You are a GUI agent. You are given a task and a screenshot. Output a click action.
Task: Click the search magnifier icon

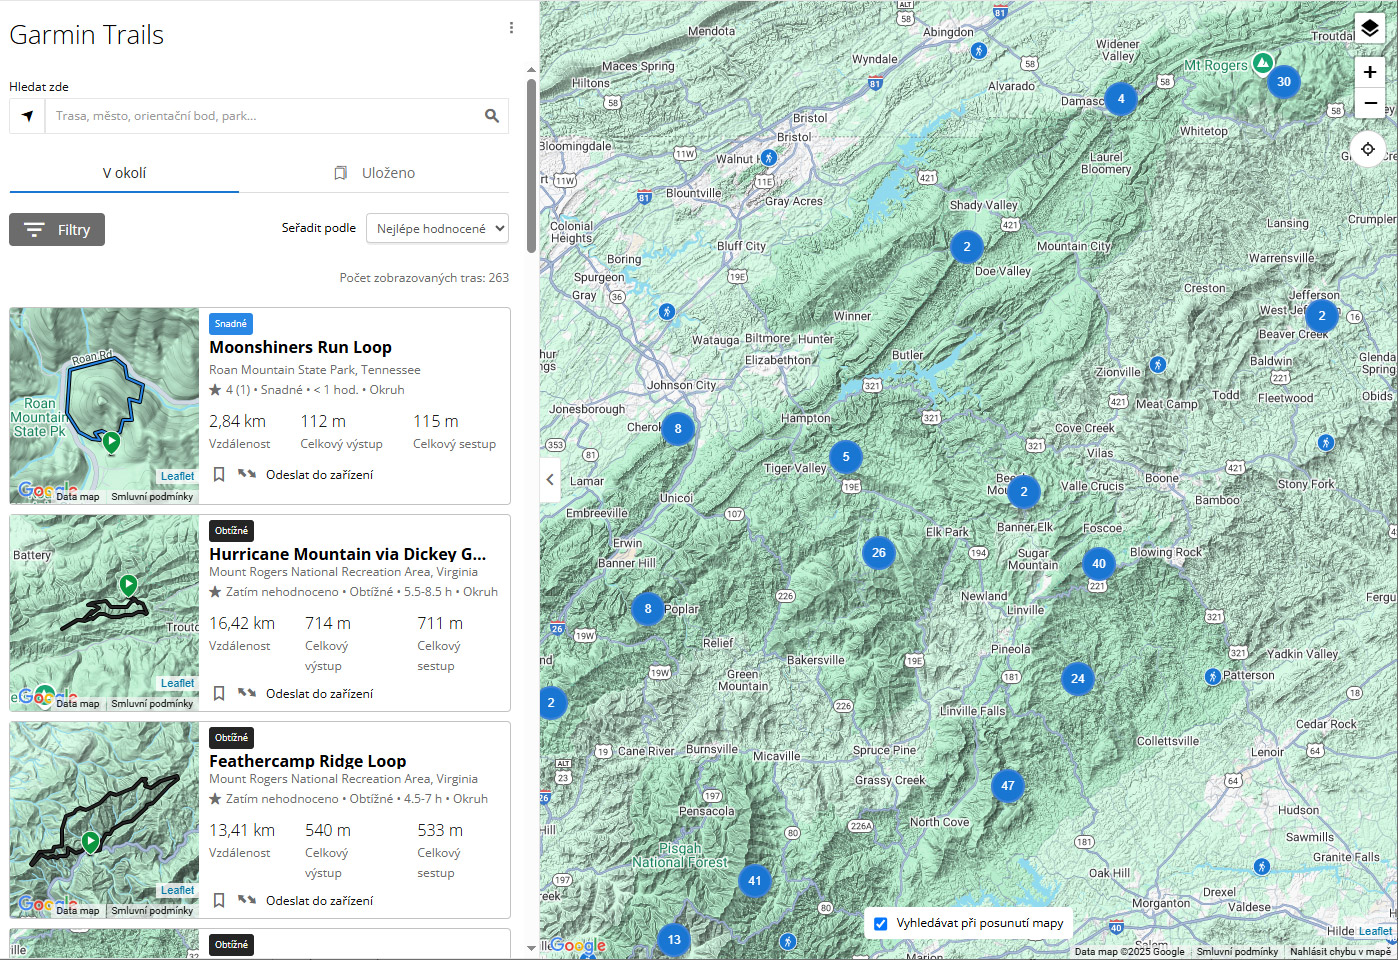(491, 116)
